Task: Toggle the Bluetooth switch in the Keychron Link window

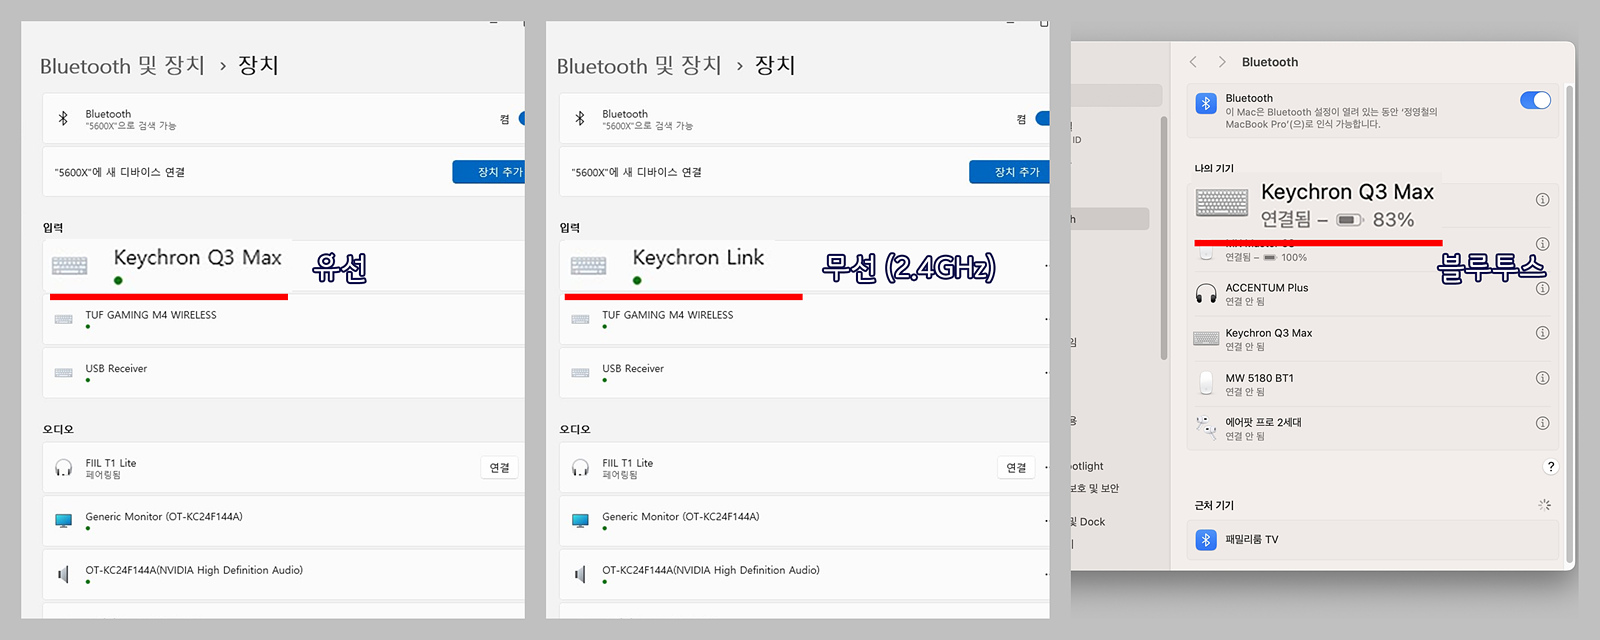Action: [x=1042, y=118]
